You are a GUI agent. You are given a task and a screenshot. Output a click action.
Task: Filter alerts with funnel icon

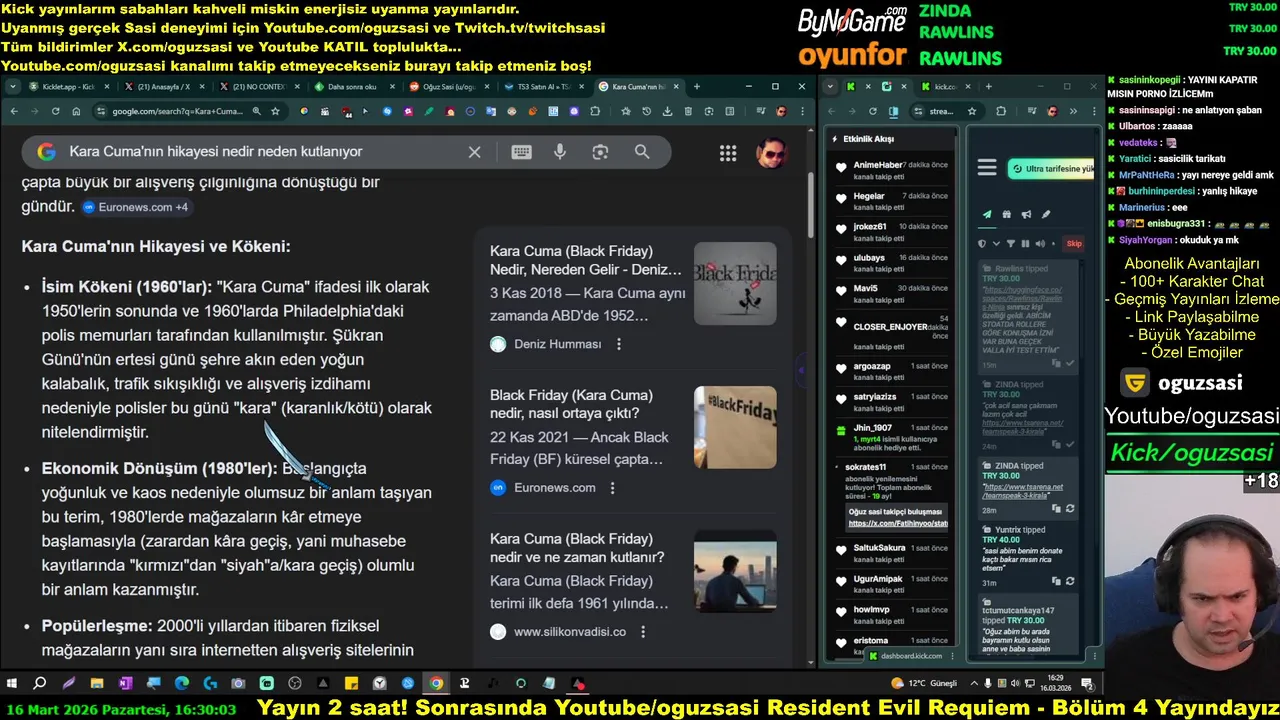1011,243
